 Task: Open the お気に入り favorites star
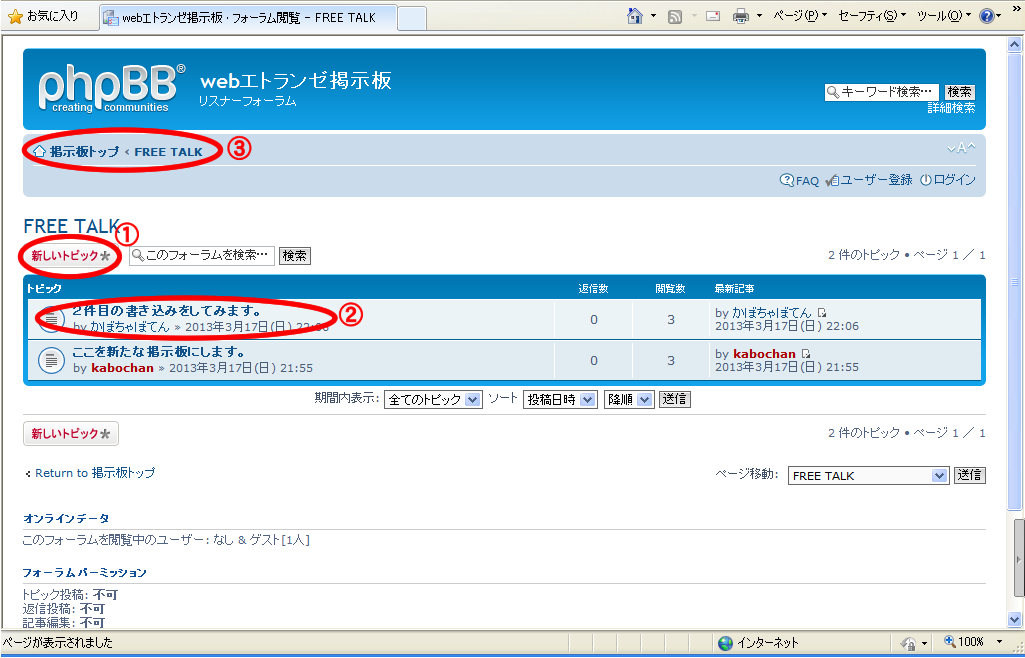(x=16, y=16)
